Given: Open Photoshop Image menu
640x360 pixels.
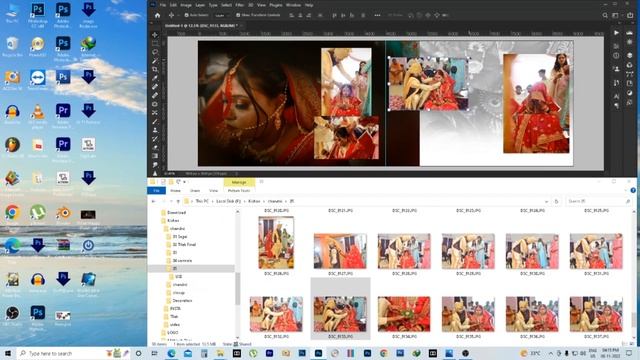Looking at the screenshot, I should point(186,5).
